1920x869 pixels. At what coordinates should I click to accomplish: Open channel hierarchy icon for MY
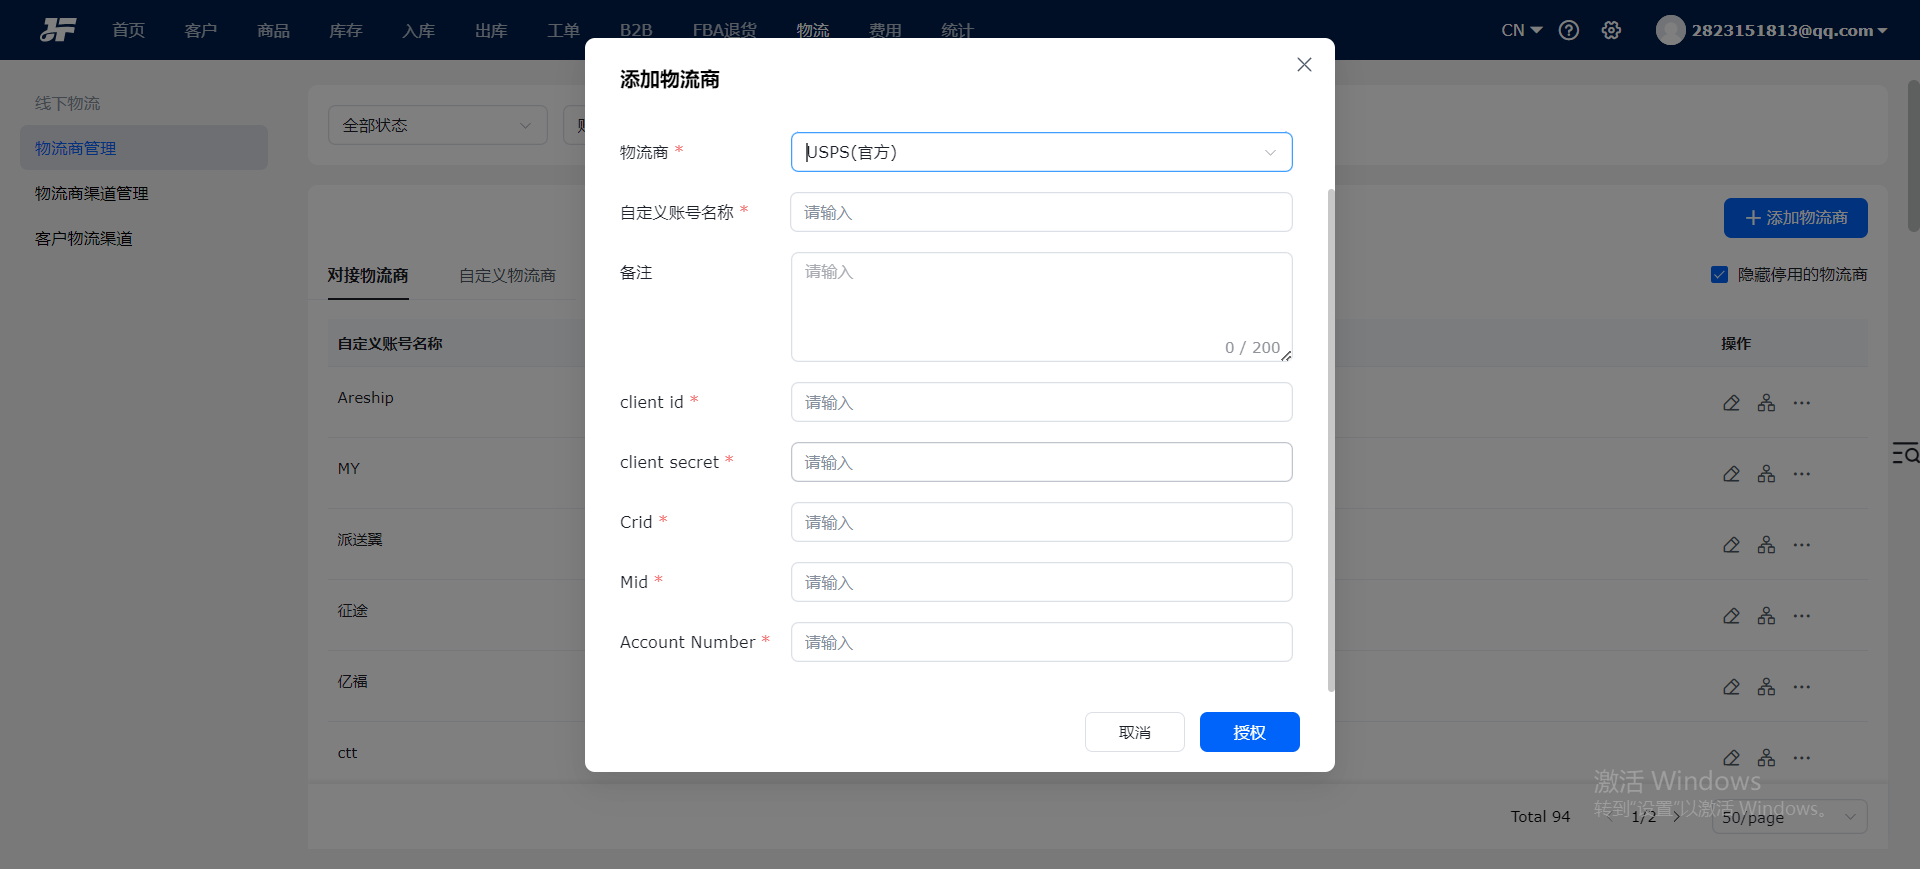click(x=1767, y=474)
